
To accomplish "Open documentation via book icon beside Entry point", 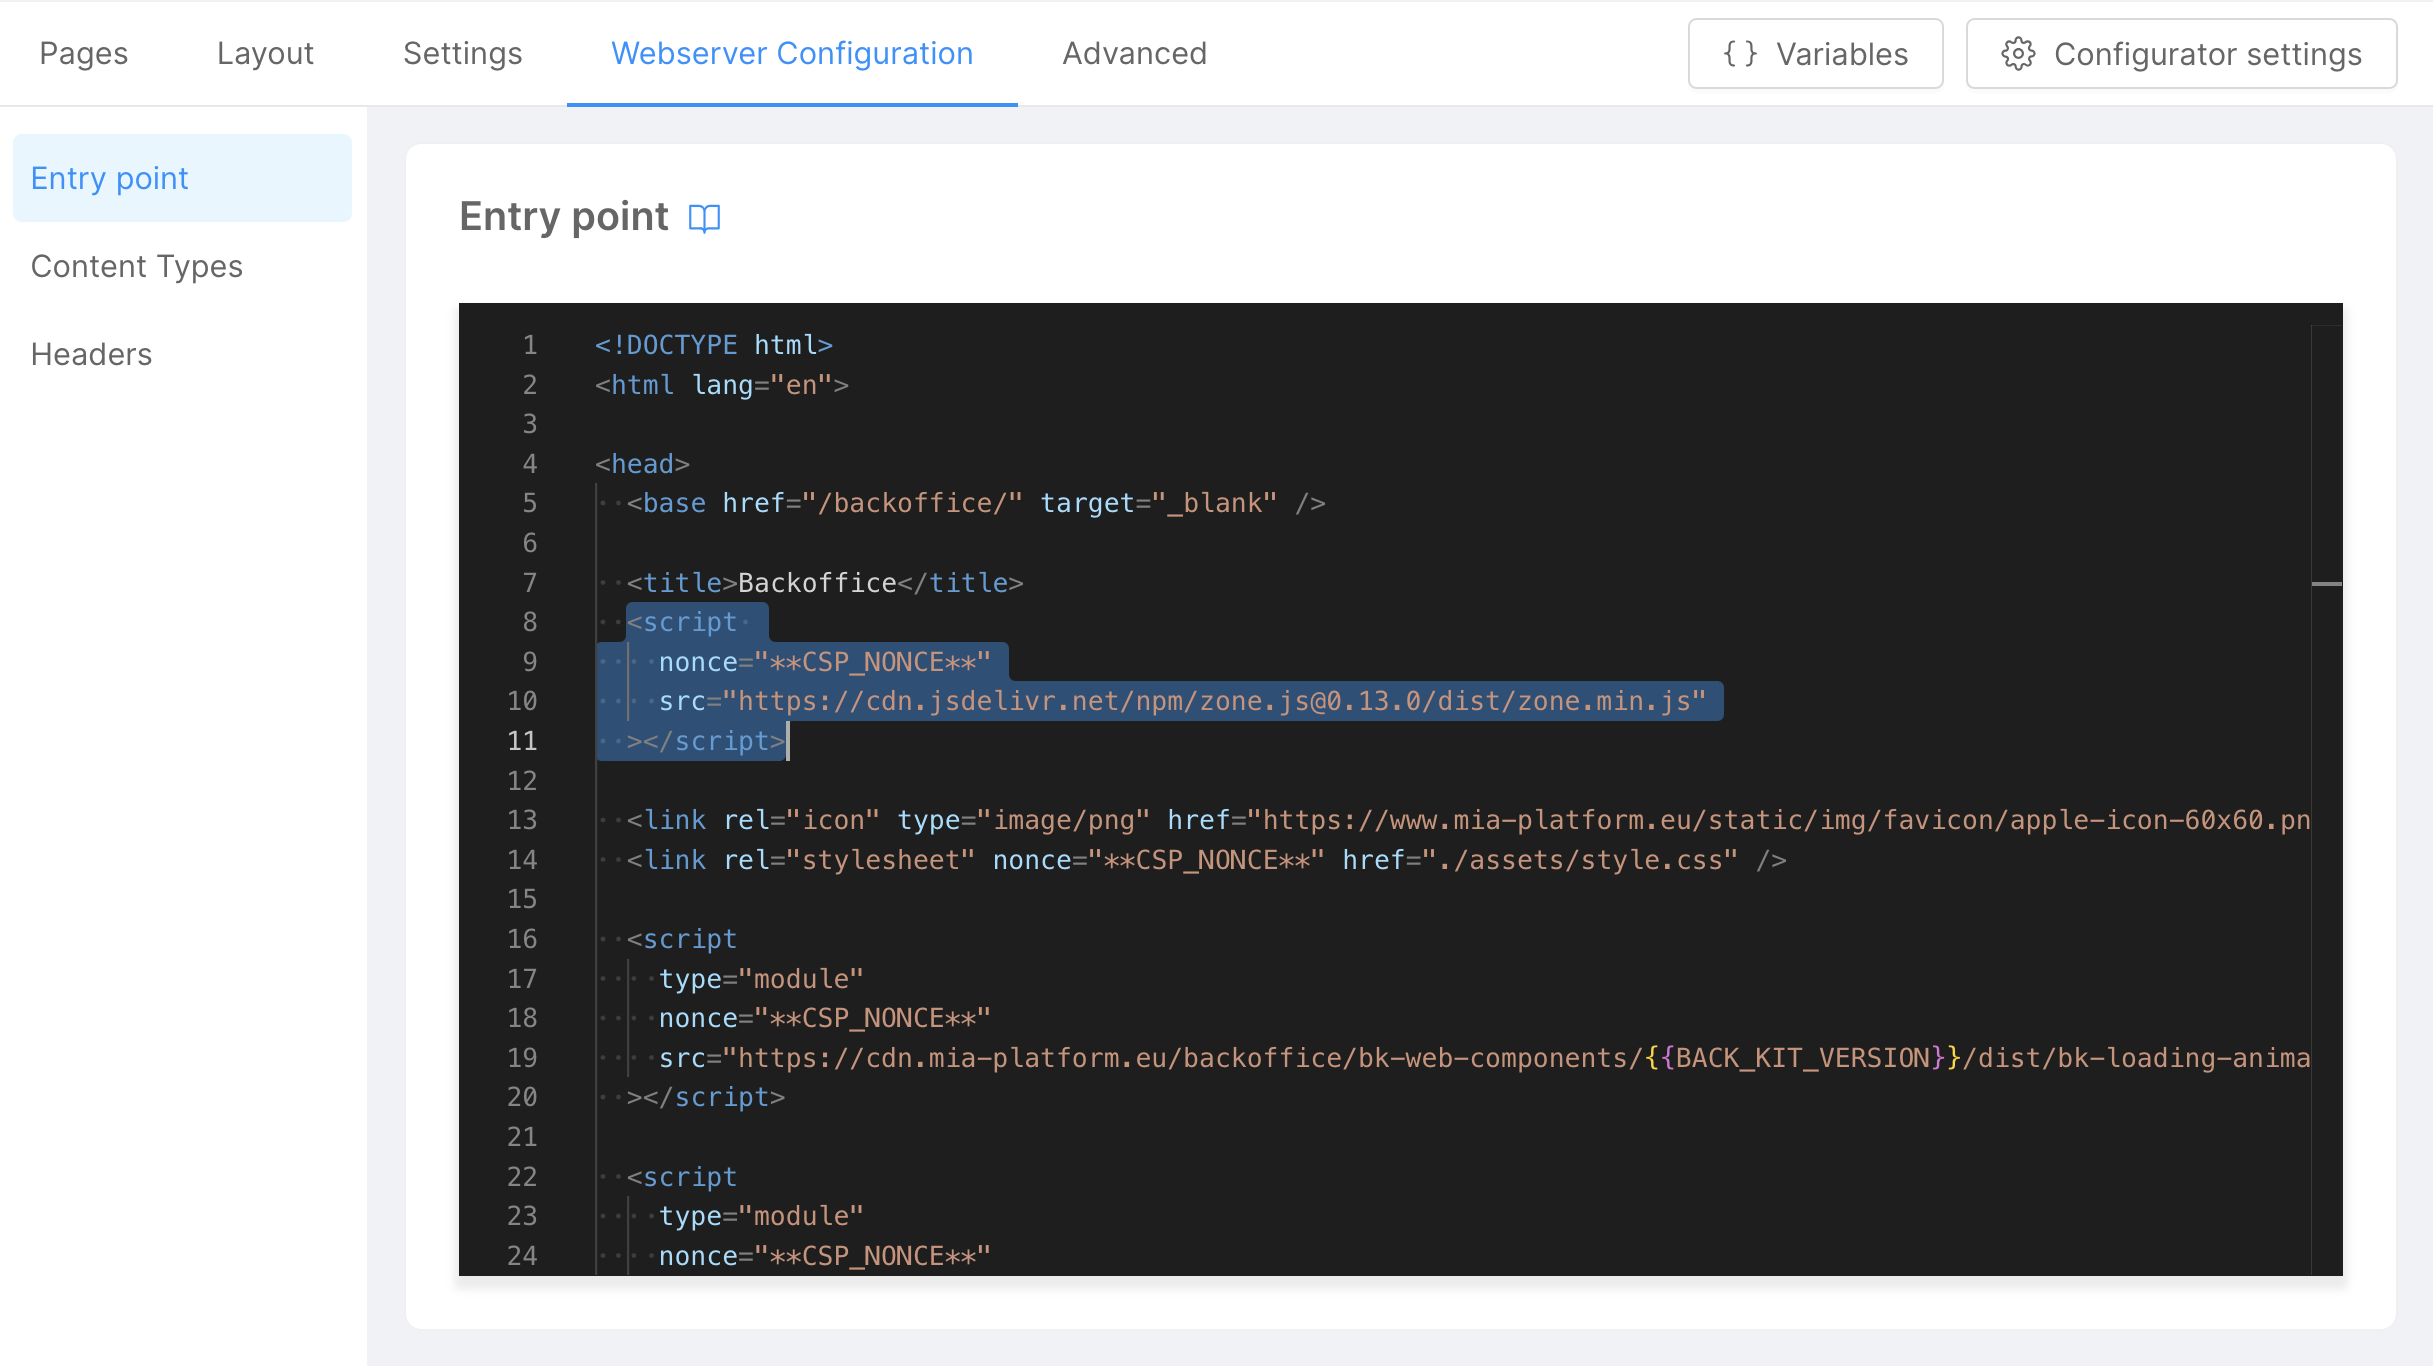I will click(x=705, y=218).
